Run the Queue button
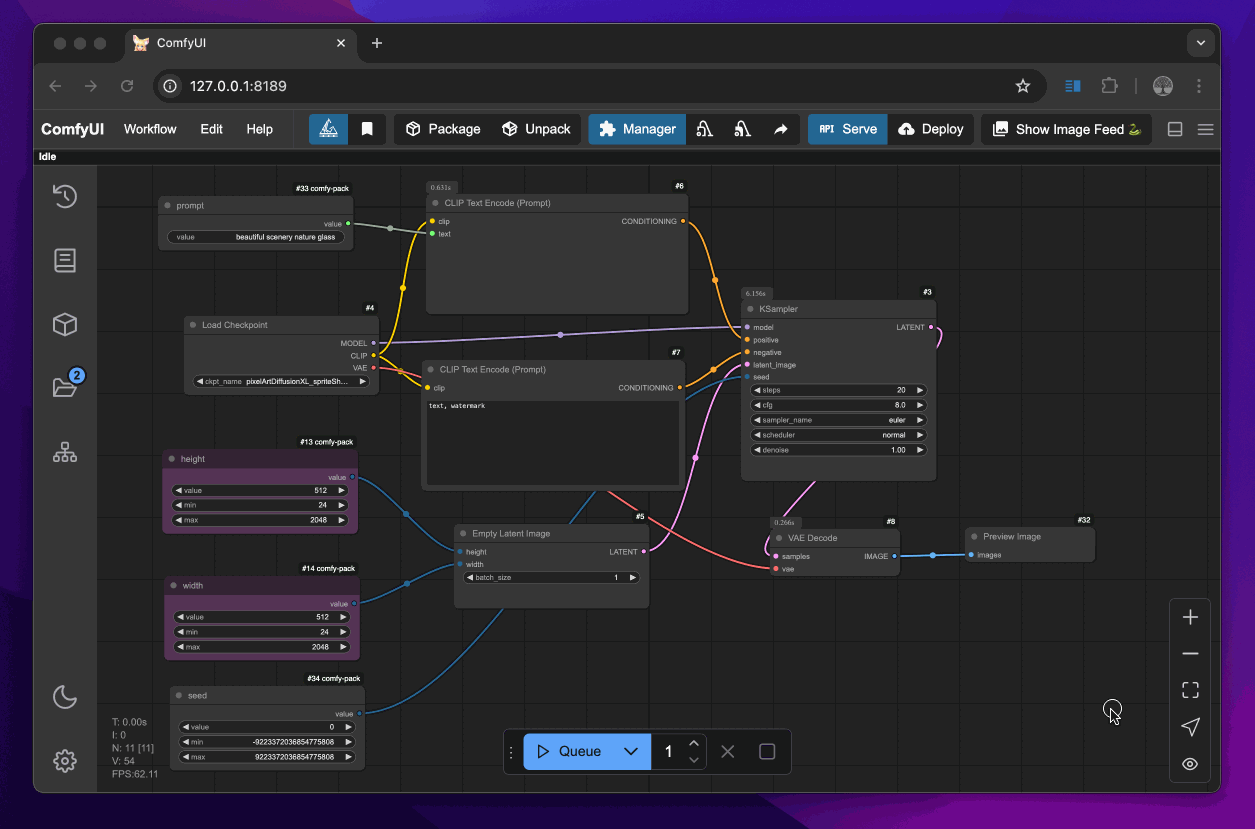Screen dimensions: 1255x829 [x=567, y=751]
